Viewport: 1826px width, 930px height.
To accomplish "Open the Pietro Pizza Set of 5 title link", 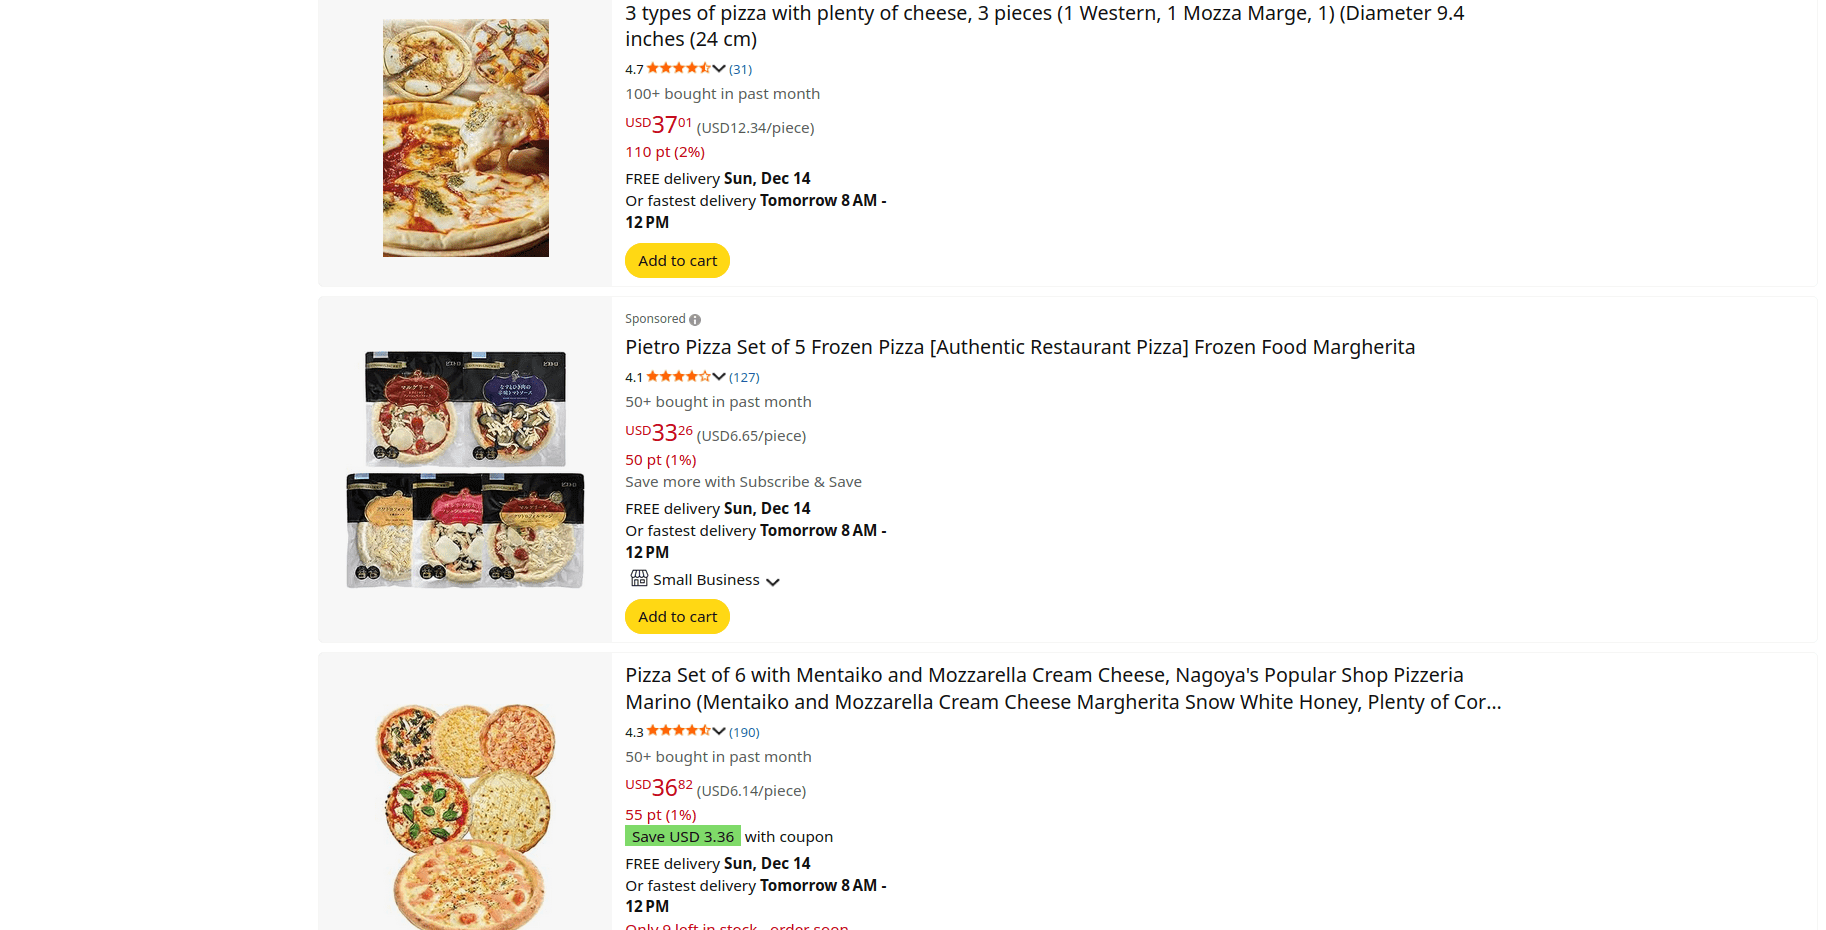I will (x=1020, y=347).
